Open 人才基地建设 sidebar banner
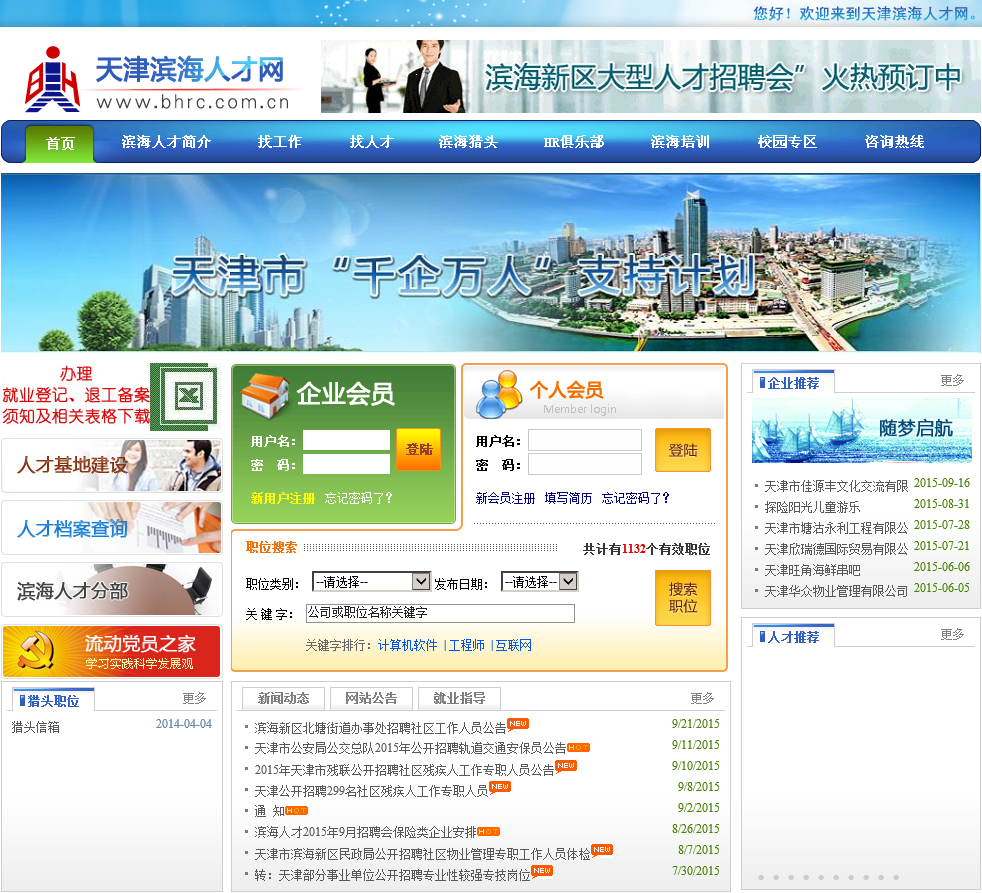The image size is (982, 893). (111, 465)
